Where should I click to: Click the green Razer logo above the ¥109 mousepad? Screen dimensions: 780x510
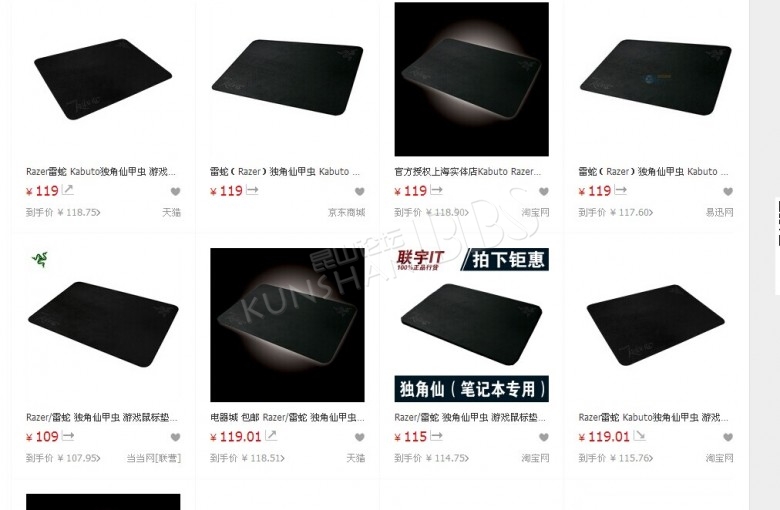pos(40,259)
